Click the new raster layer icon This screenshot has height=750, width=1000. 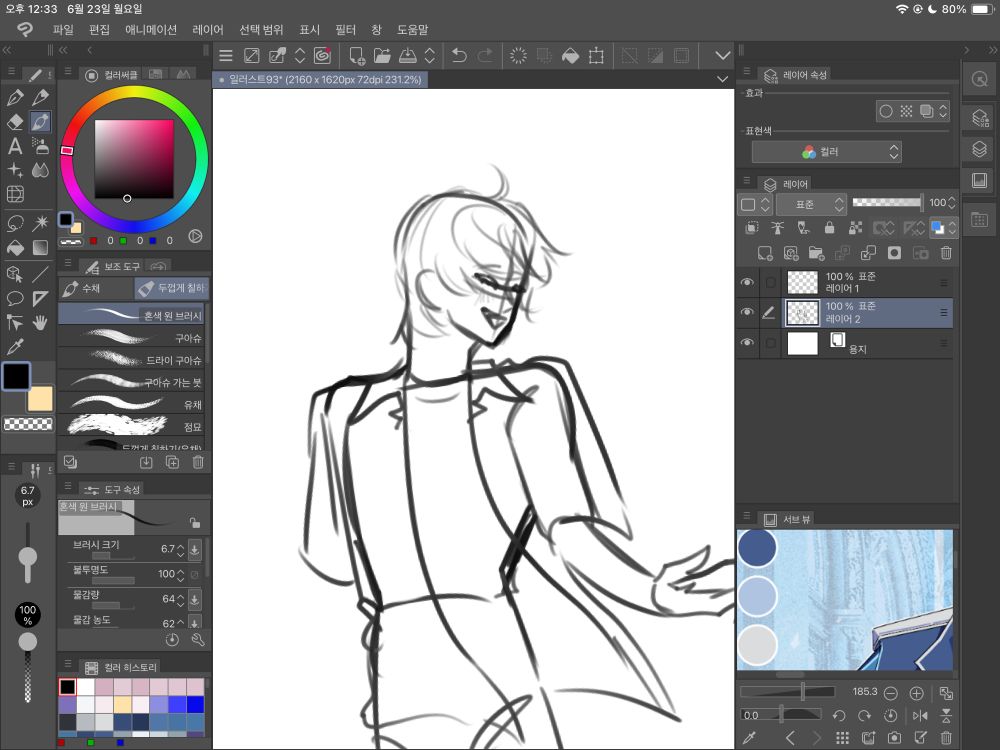765,253
